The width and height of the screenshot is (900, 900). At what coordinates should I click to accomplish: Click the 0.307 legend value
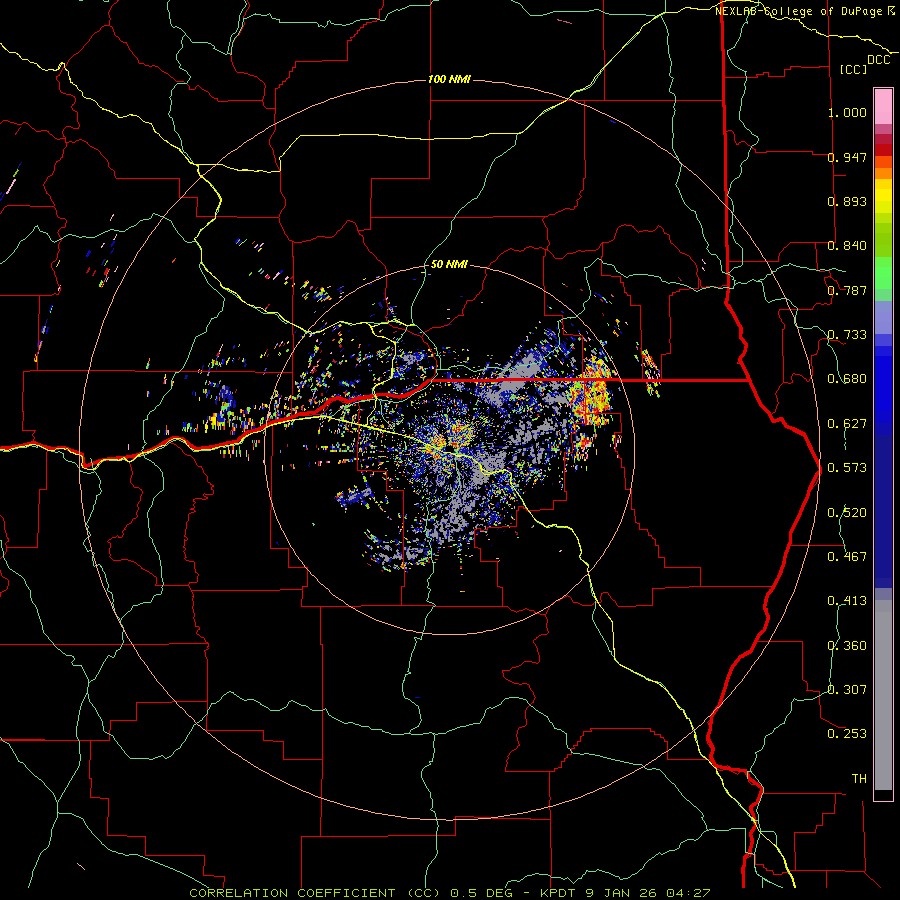click(847, 690)
